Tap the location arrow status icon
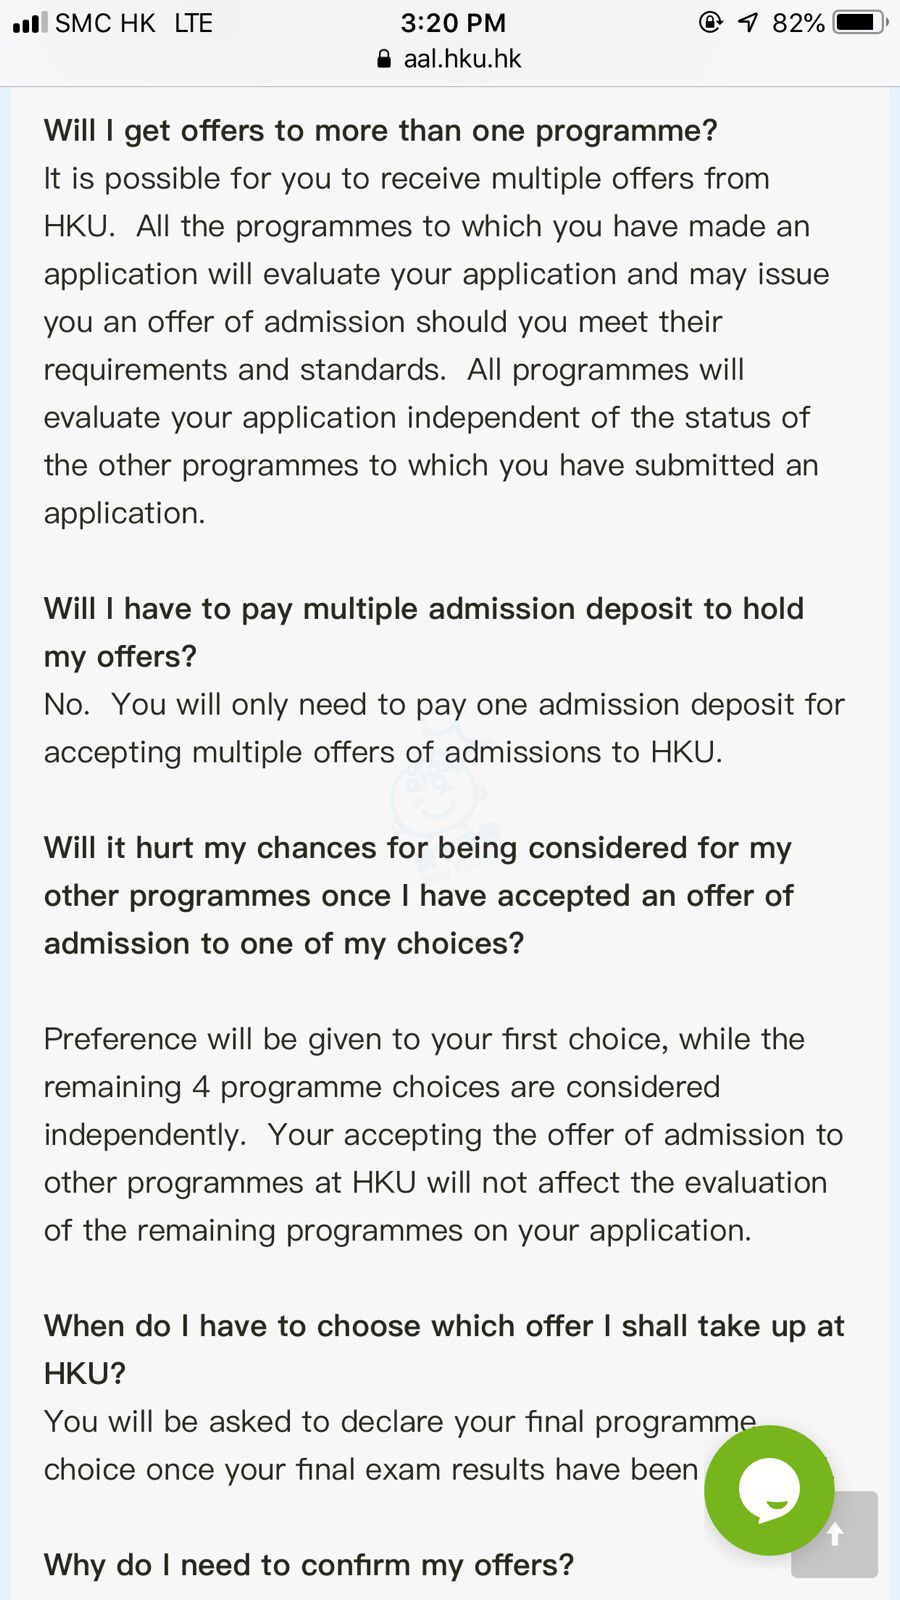This screenshot has width=900, height=1600. 748,22
